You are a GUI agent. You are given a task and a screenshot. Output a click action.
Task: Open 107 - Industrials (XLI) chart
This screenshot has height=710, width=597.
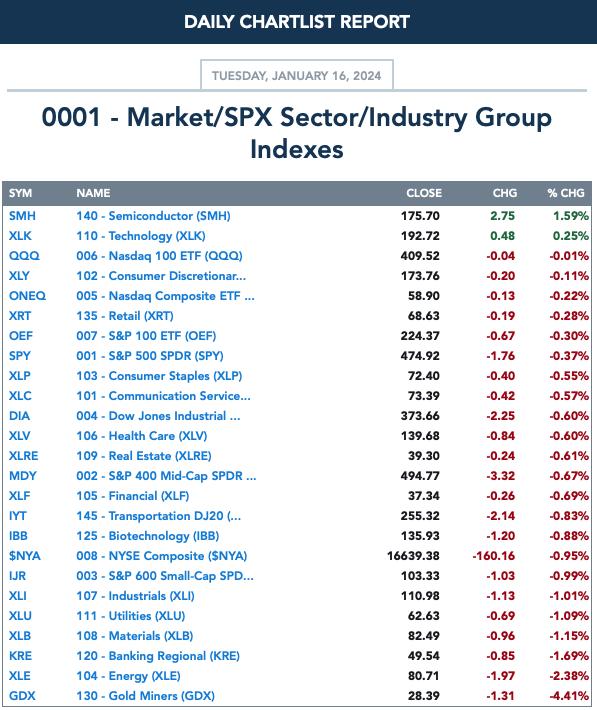[135, 596]
